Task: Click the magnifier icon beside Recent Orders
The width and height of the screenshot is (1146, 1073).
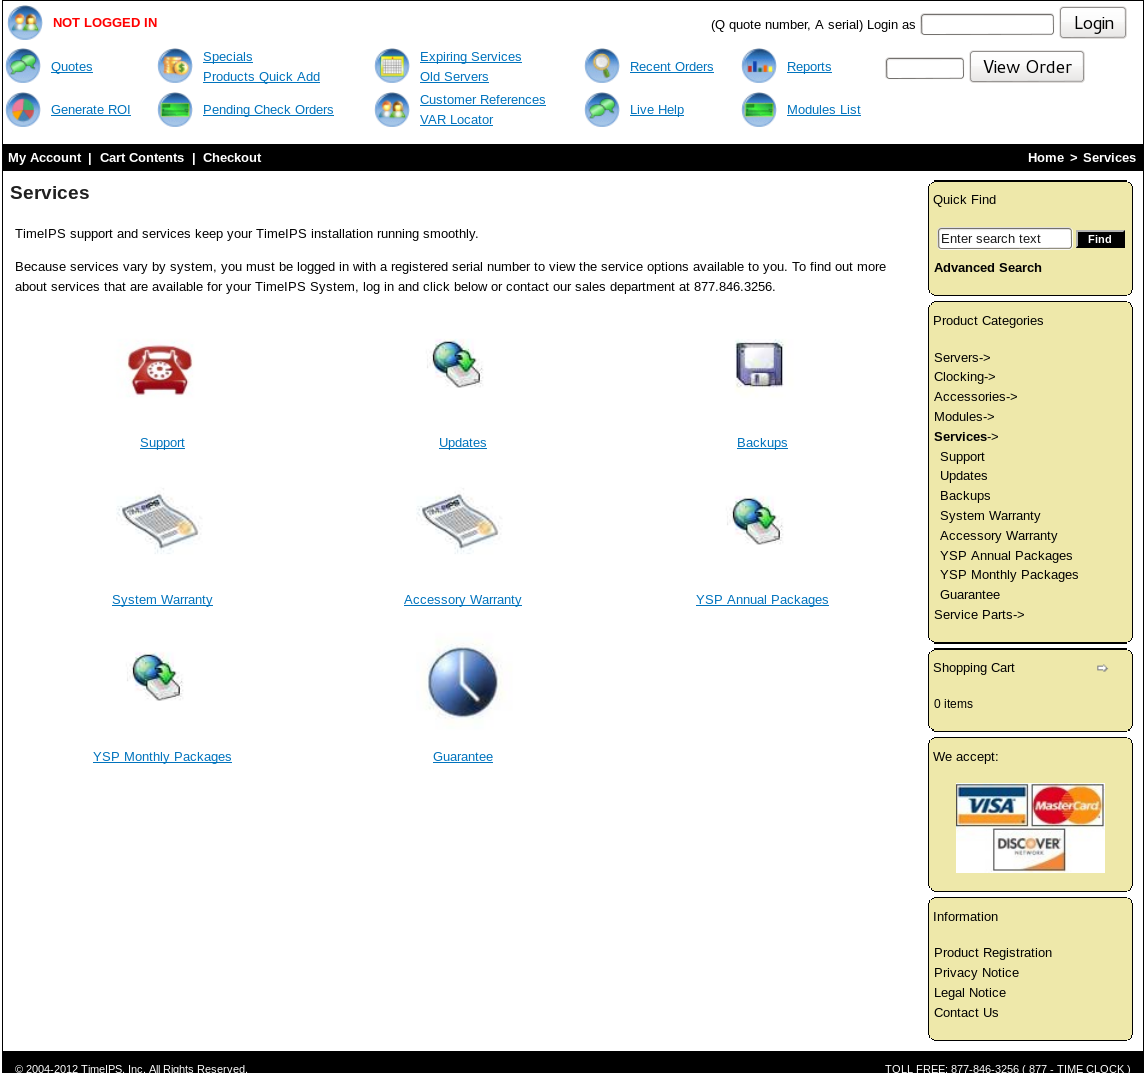Action: coord(602,66)
